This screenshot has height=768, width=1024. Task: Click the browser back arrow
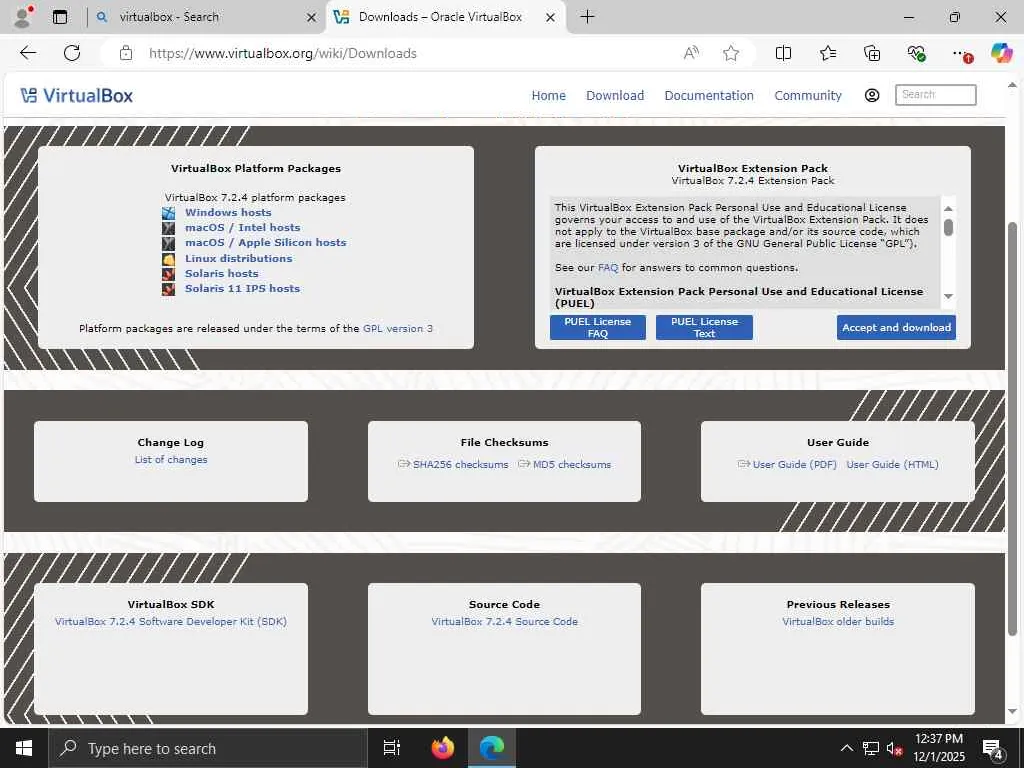click(x=28, y=53)
